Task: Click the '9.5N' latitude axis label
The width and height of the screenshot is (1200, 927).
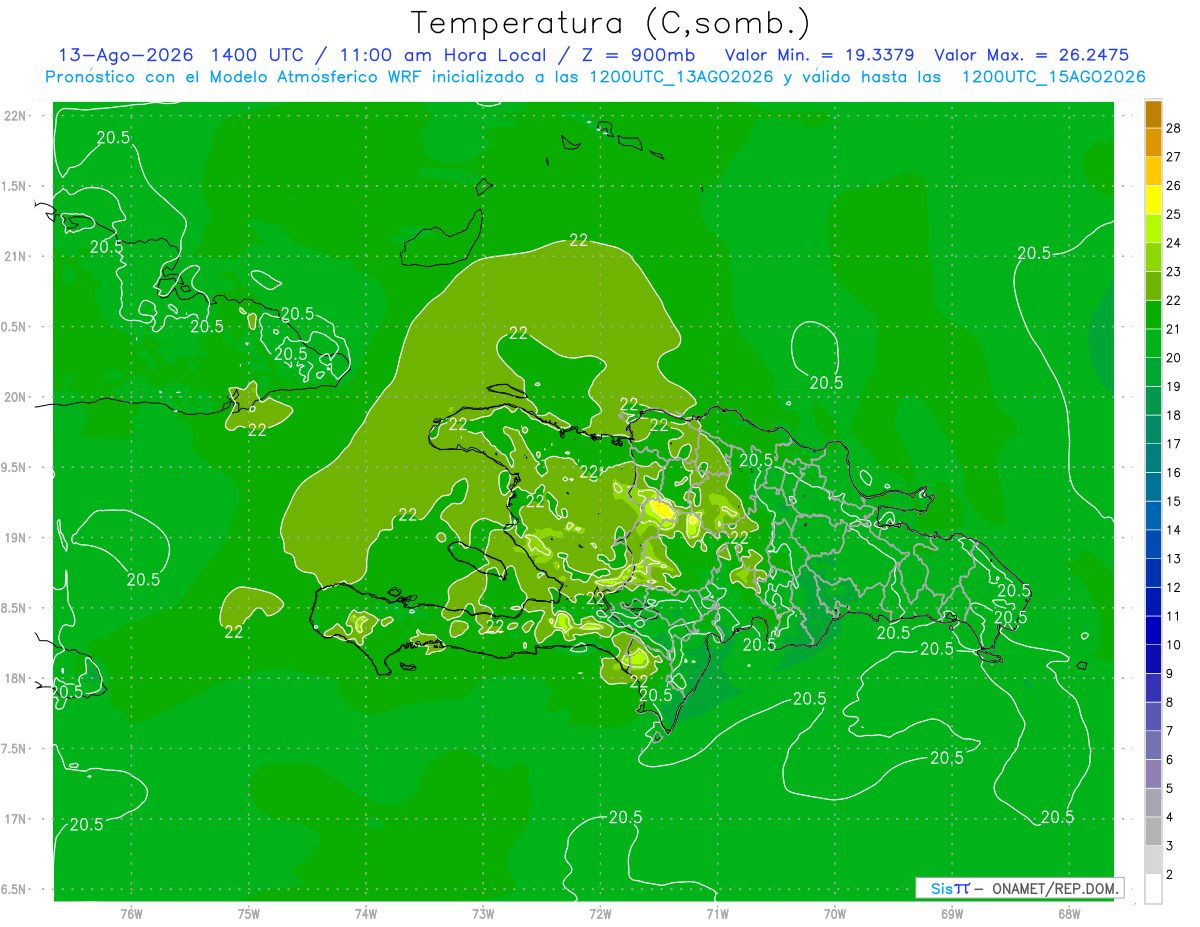Action: point(15,467)
